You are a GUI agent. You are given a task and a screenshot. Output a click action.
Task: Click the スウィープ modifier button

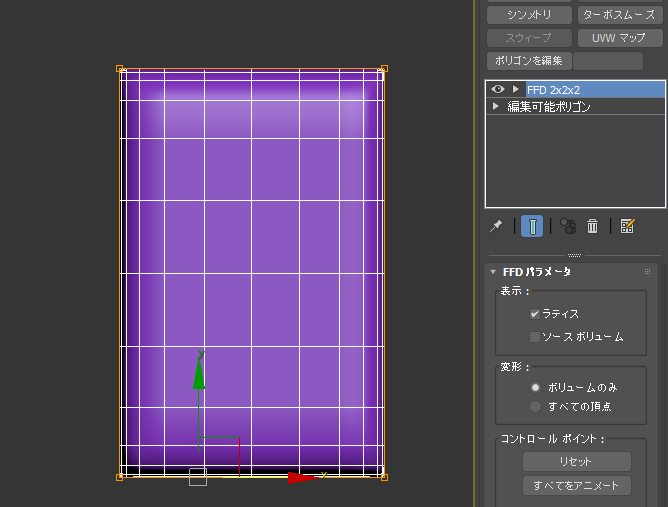pyautogui.click(x=529, y=38)
